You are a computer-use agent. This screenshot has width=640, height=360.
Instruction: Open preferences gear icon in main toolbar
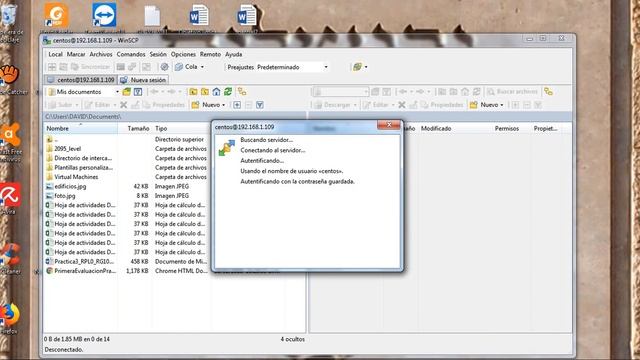click(x=164, y=67)
